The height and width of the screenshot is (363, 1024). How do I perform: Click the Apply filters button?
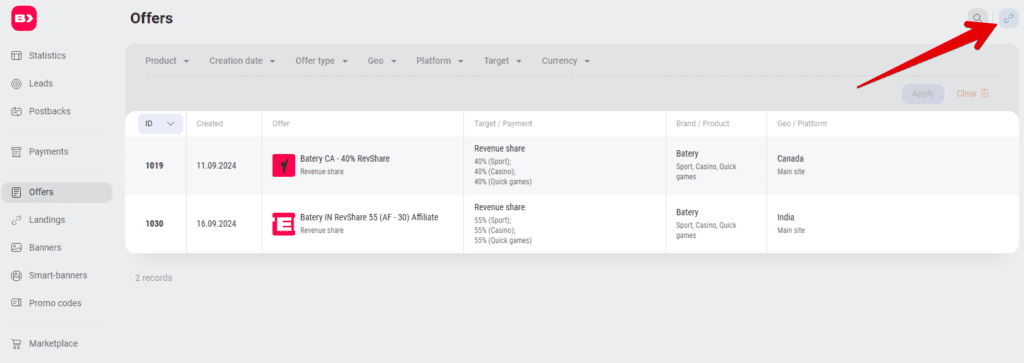(x=923, y=94)
